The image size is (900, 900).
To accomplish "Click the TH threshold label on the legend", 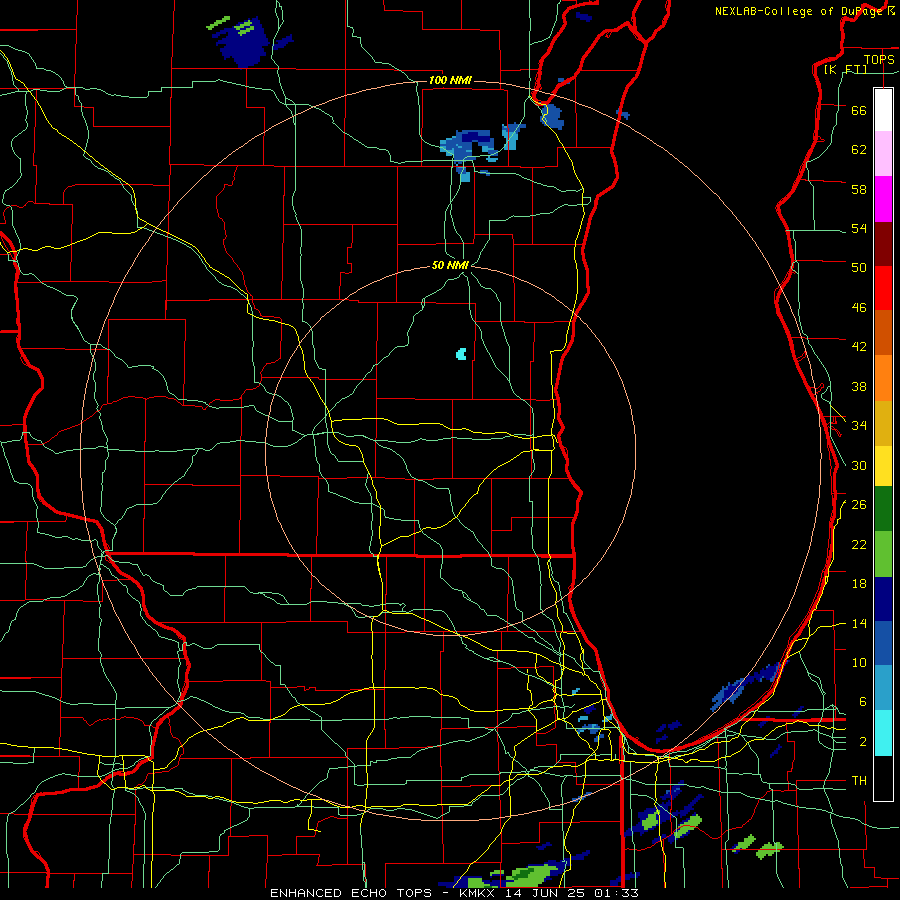I will coord(859,781).
